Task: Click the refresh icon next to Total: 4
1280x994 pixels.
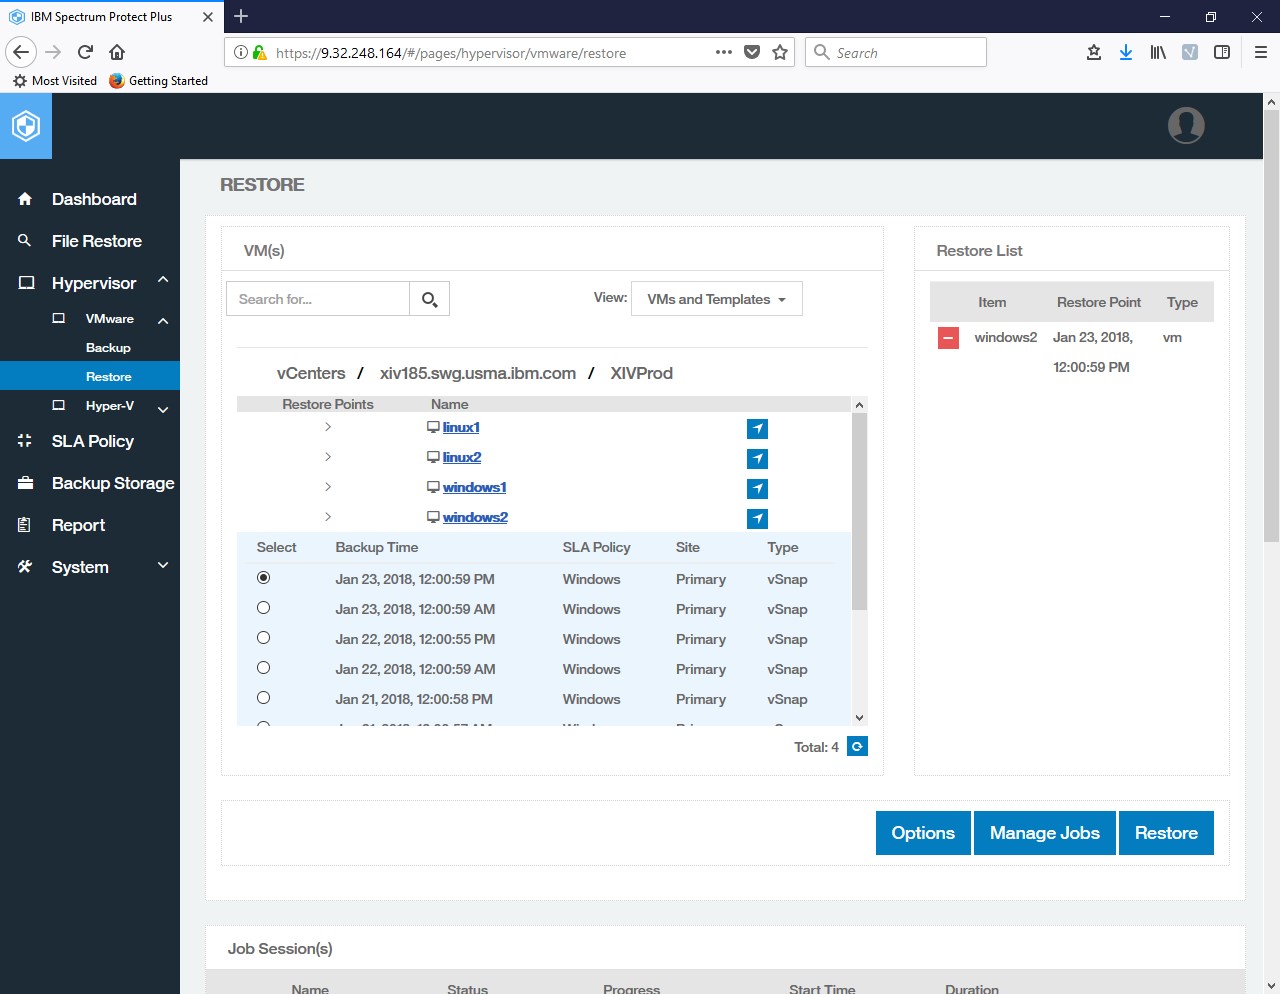Action: point(857,746)
